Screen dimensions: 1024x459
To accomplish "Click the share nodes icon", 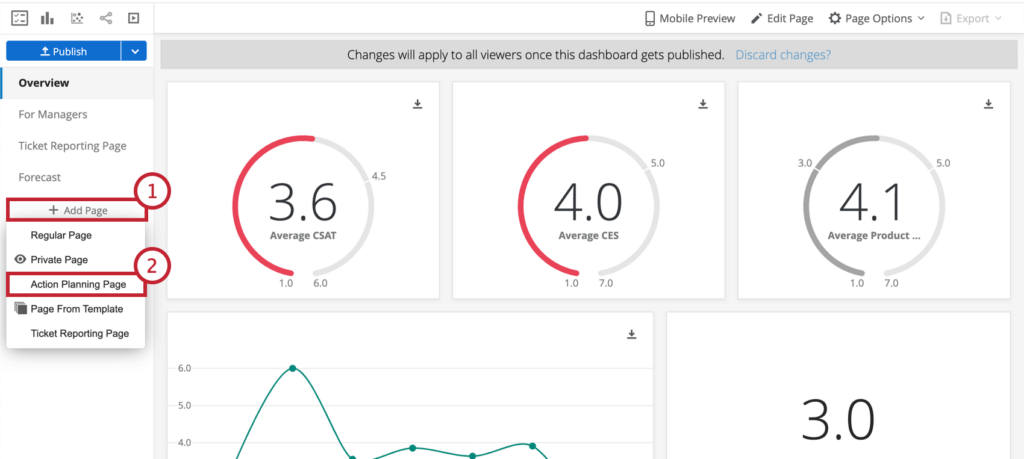I will tap(106, 18).
